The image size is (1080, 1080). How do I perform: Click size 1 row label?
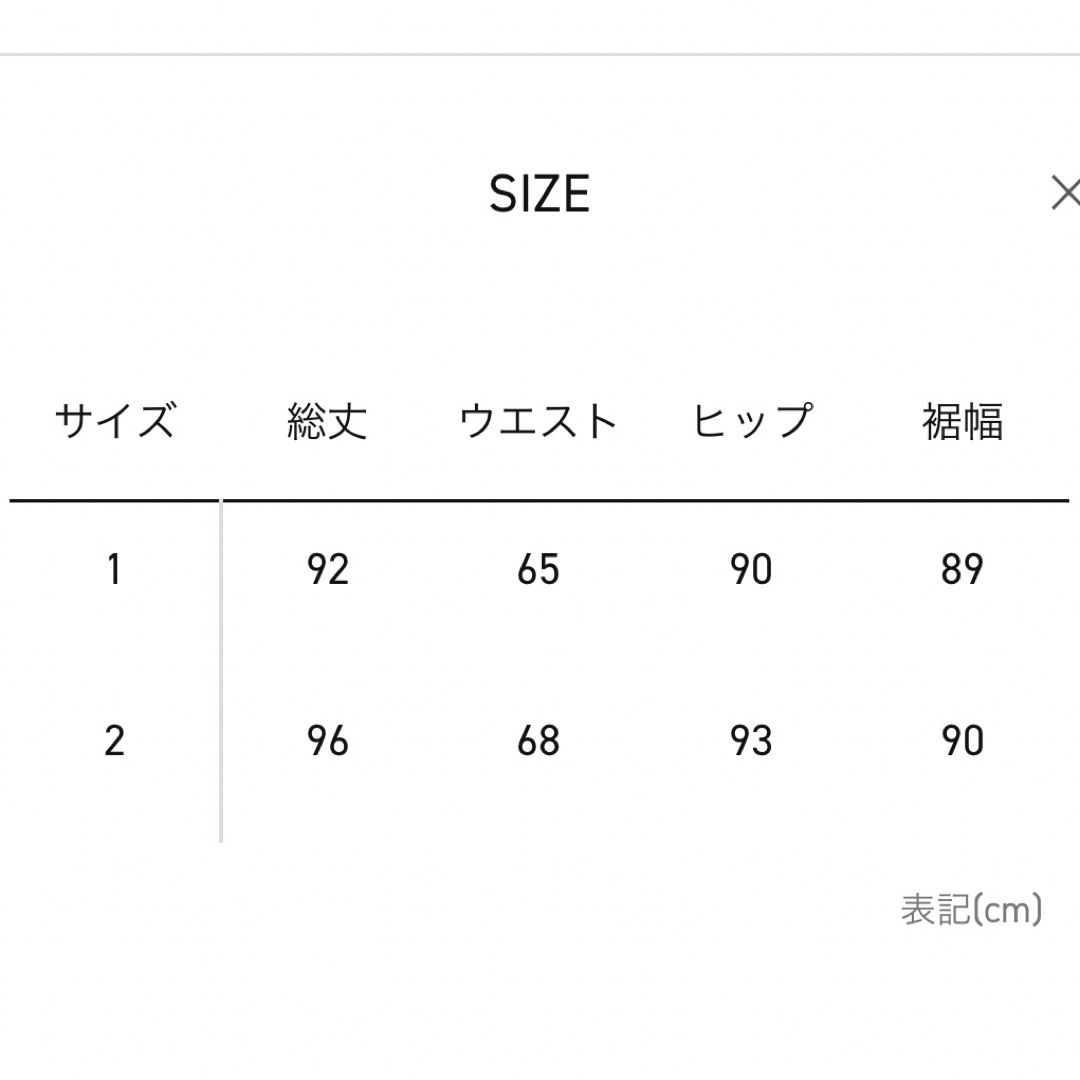114,570
